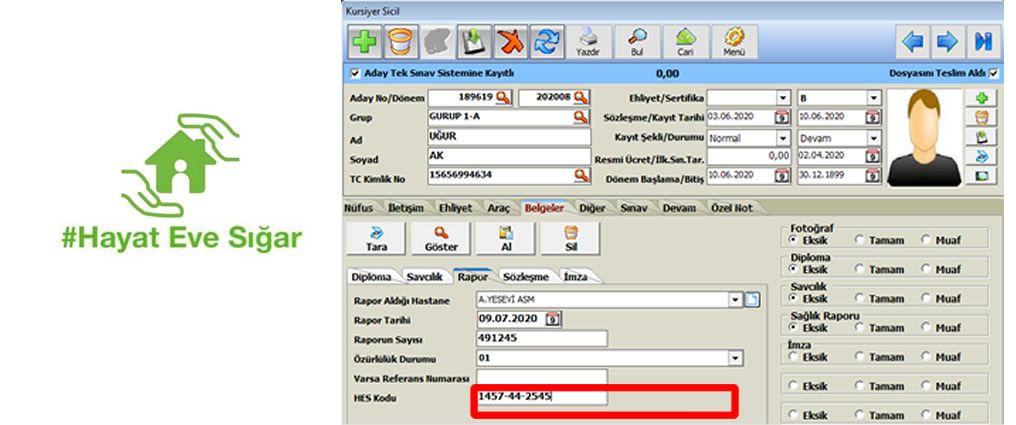Open the Menü gear tool
Viewport: 1016px width, 425px height.
click(734, 42)
